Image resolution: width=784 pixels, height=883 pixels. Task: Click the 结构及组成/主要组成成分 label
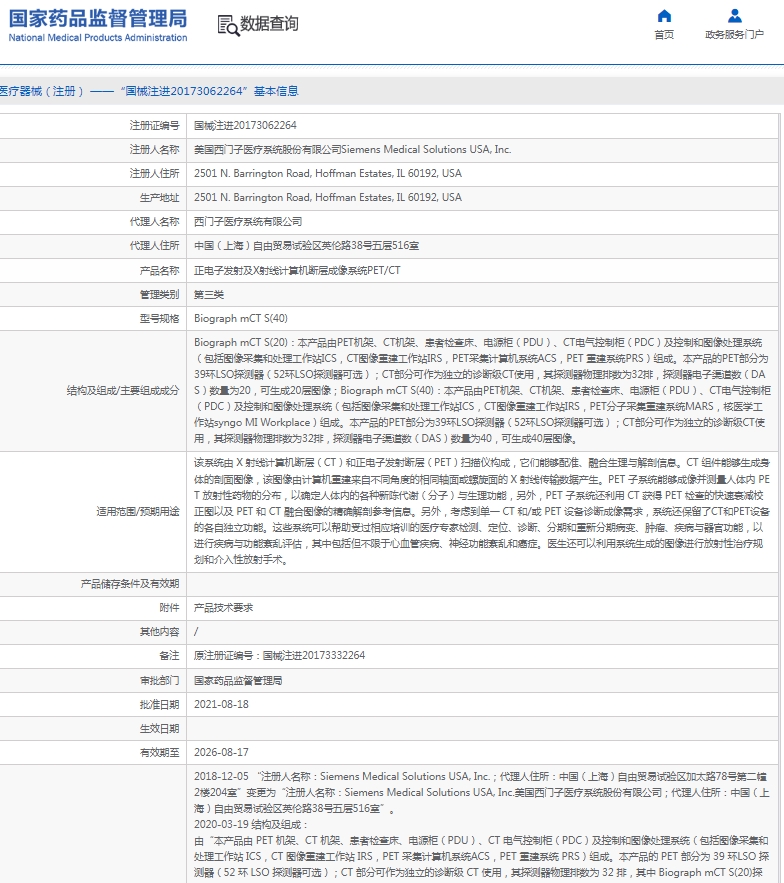123,391
